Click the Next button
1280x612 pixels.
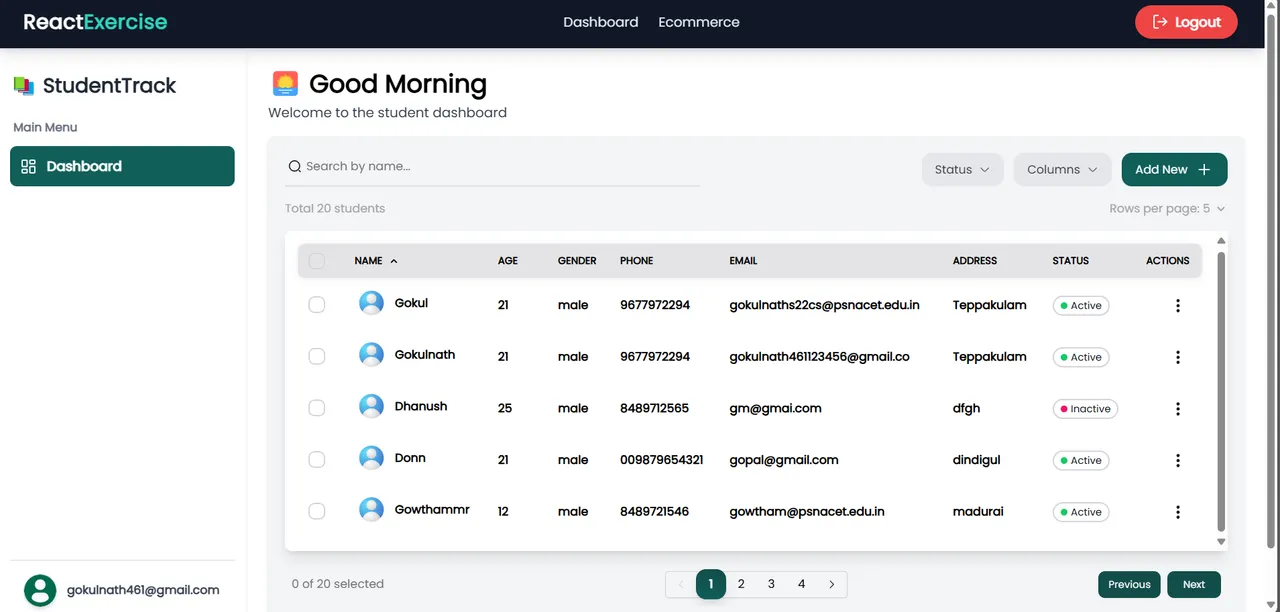(x=1194, y=585)
